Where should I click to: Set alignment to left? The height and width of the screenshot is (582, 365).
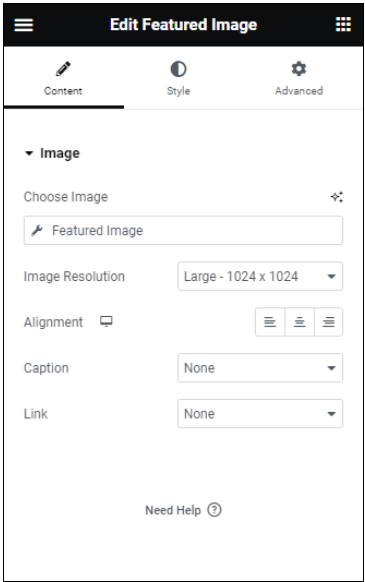pyautogui.click(x=270, y=322)
